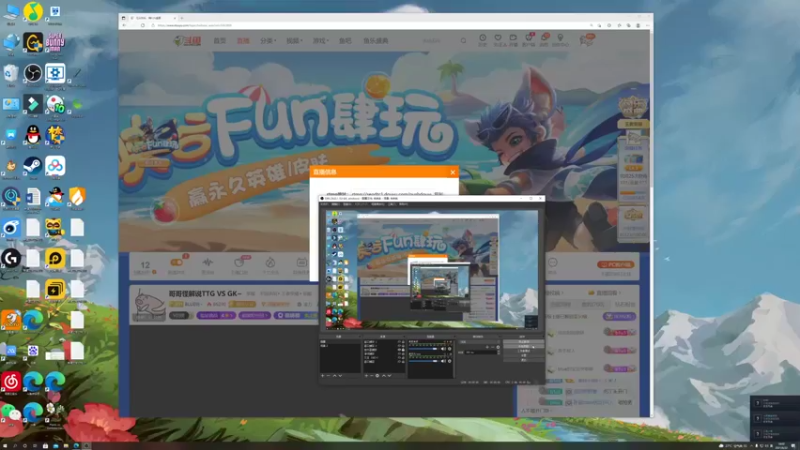Screen dimensions: 800x450
Task: Launch Steam from the desktop
Action: click(x=33, y=166)
